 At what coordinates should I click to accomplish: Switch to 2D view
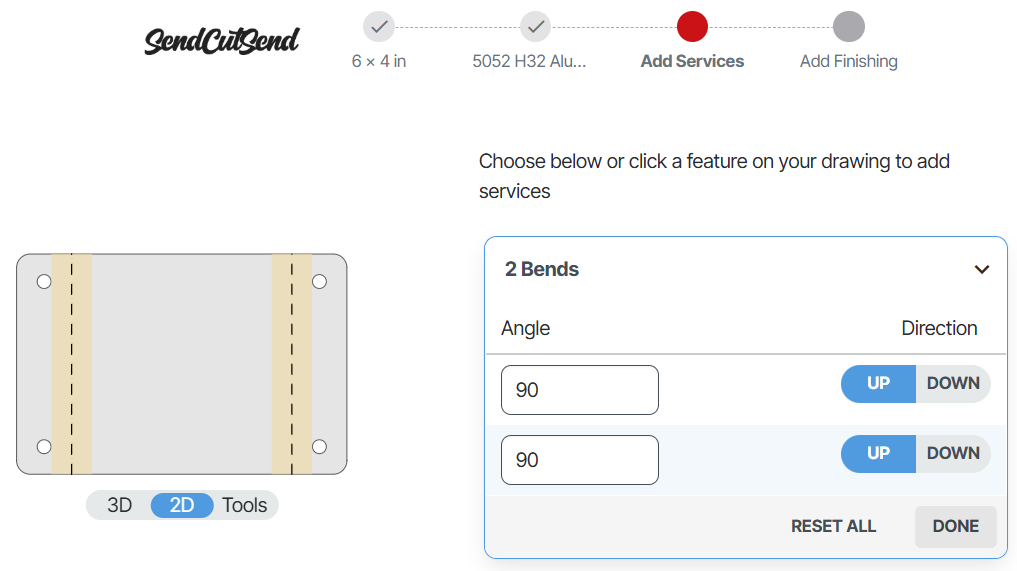pyautogui.click(x=182, y=505)
